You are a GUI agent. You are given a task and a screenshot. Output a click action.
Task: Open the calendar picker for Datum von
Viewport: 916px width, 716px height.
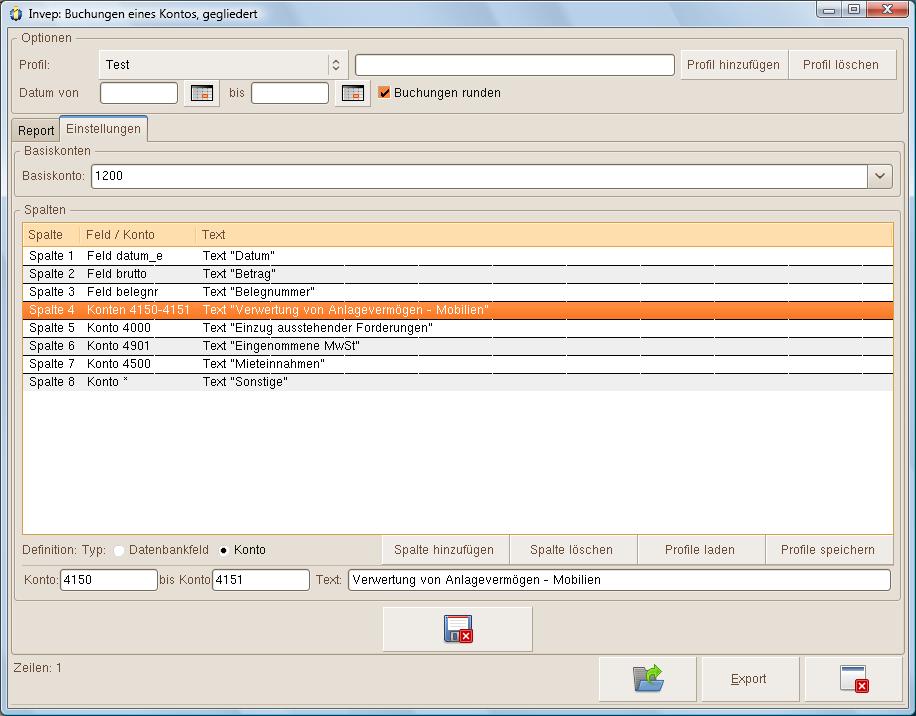pos(202,93)
